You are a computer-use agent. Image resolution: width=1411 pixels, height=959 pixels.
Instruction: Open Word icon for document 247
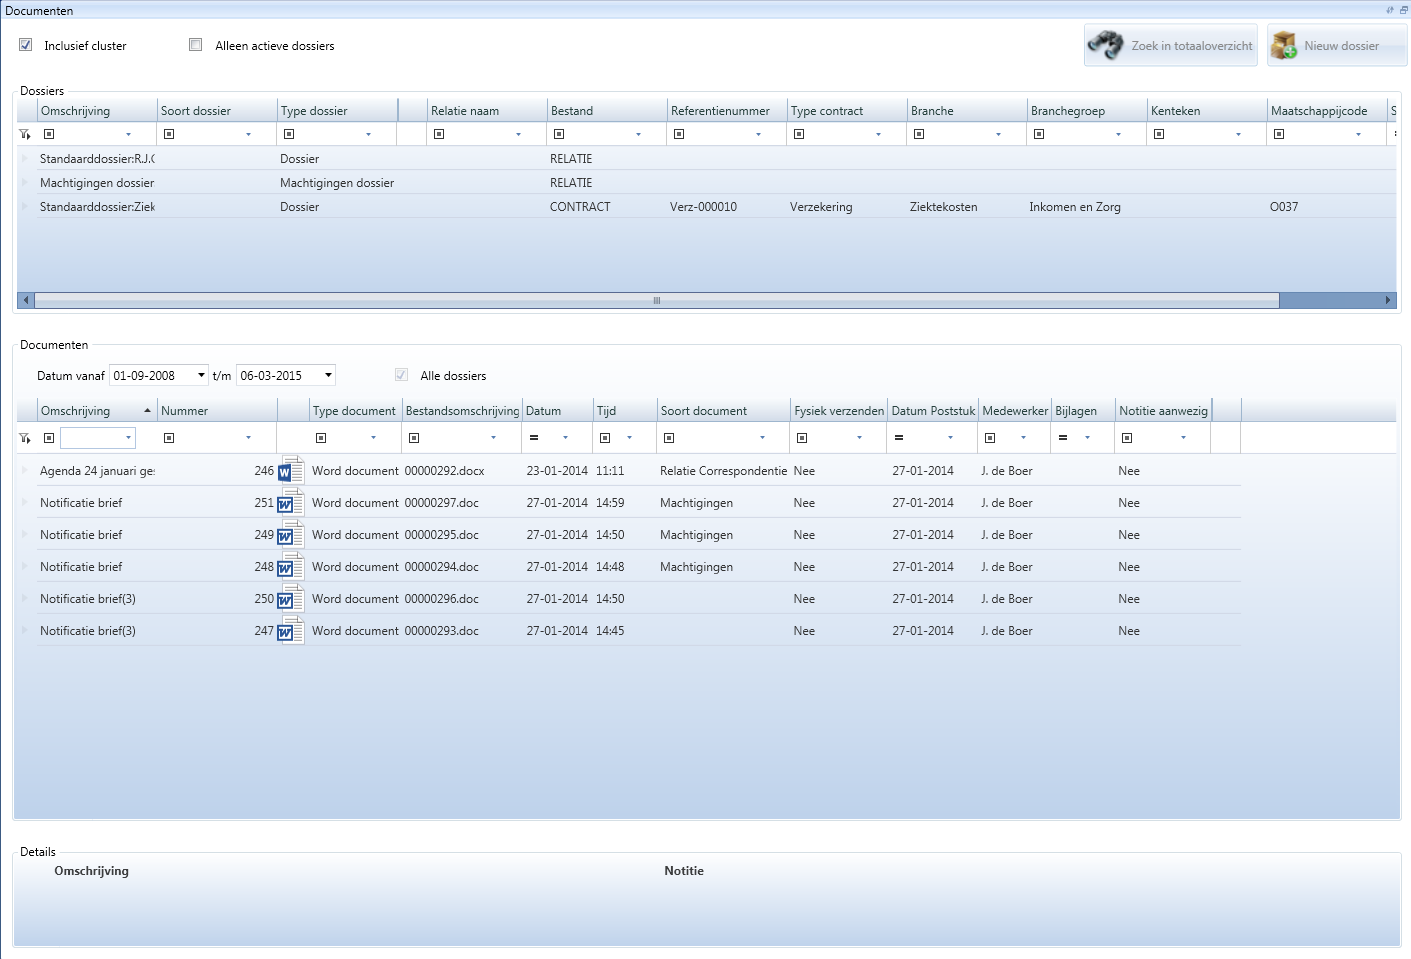point(291,630)
